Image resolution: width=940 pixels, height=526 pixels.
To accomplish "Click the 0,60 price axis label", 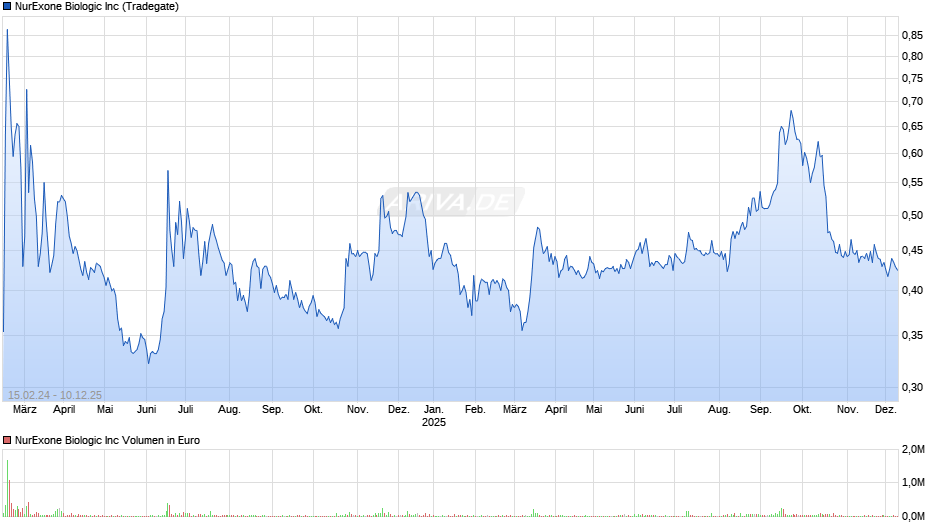I will pos(912,154).
